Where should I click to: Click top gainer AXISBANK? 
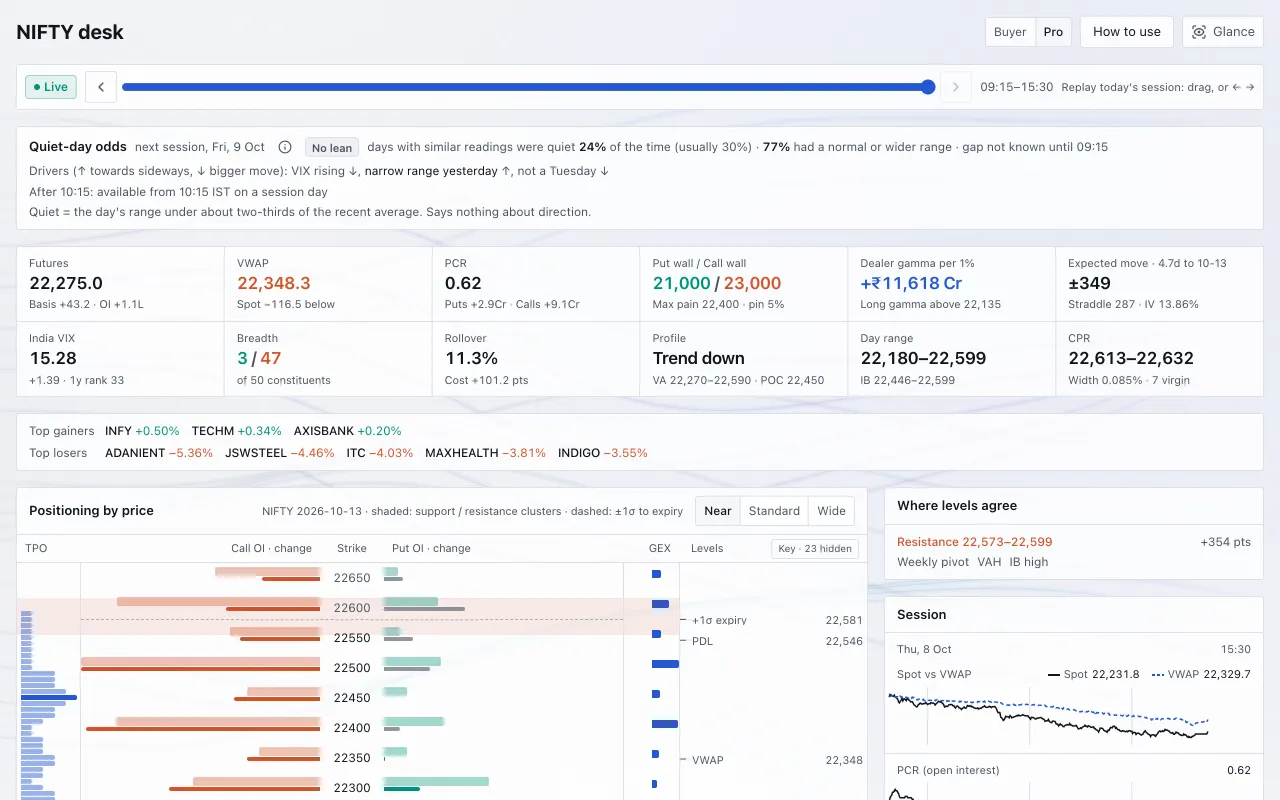pyautogui.click(x=324, y=431)
